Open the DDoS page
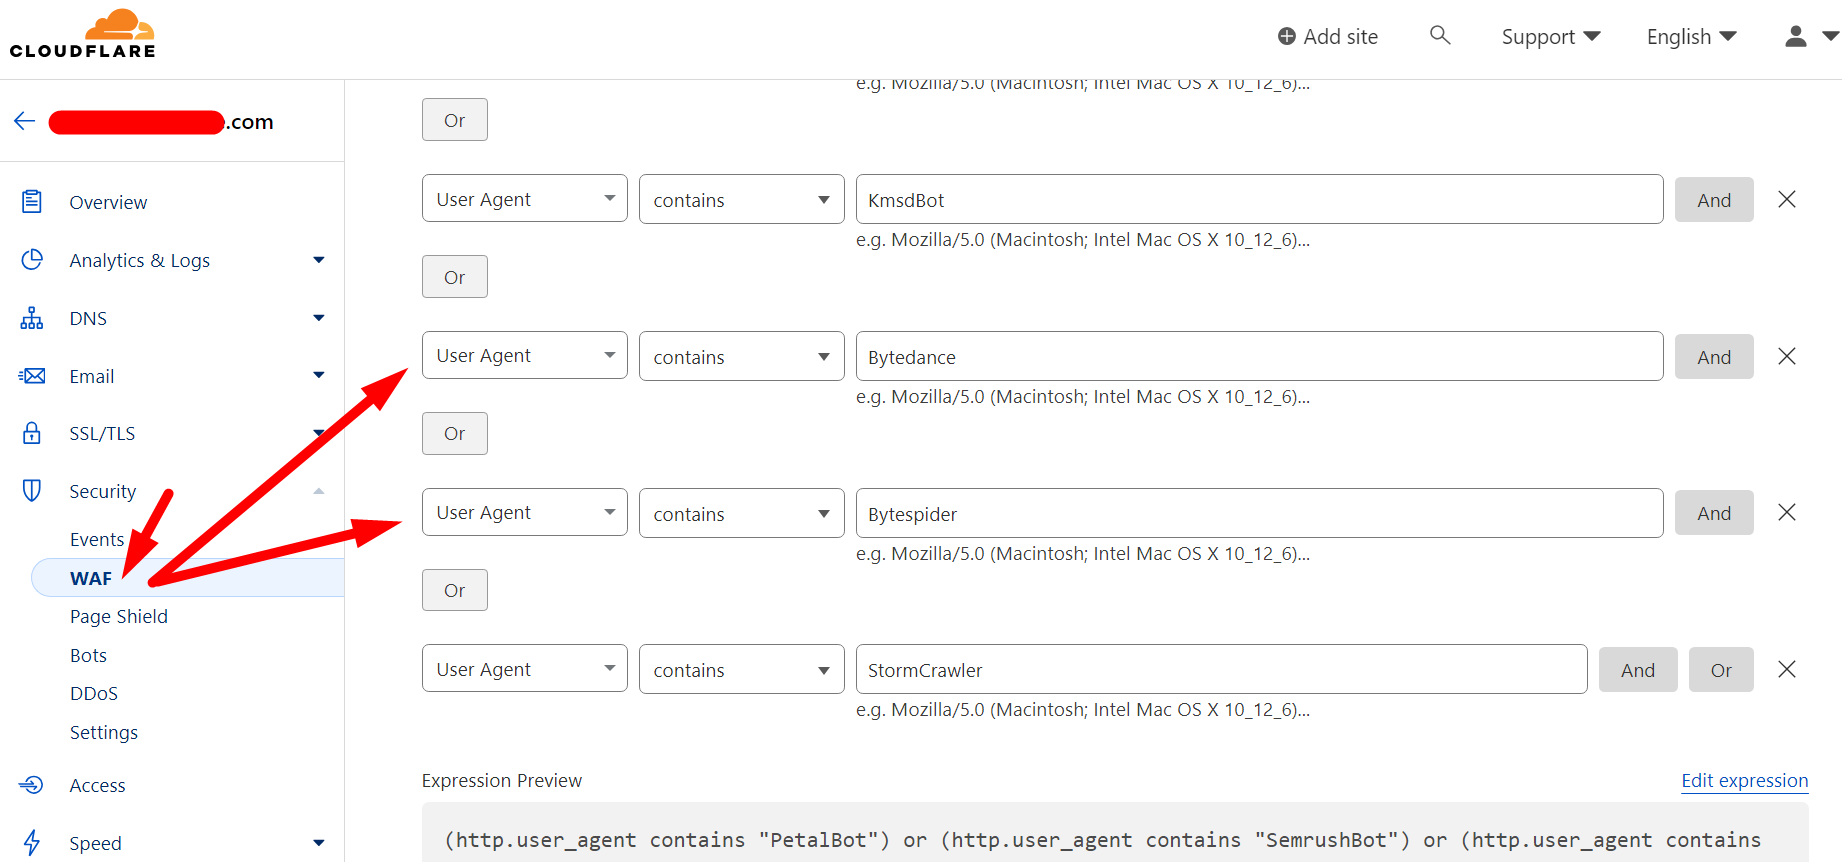1842x862 pixels. (x=94, y=693)
